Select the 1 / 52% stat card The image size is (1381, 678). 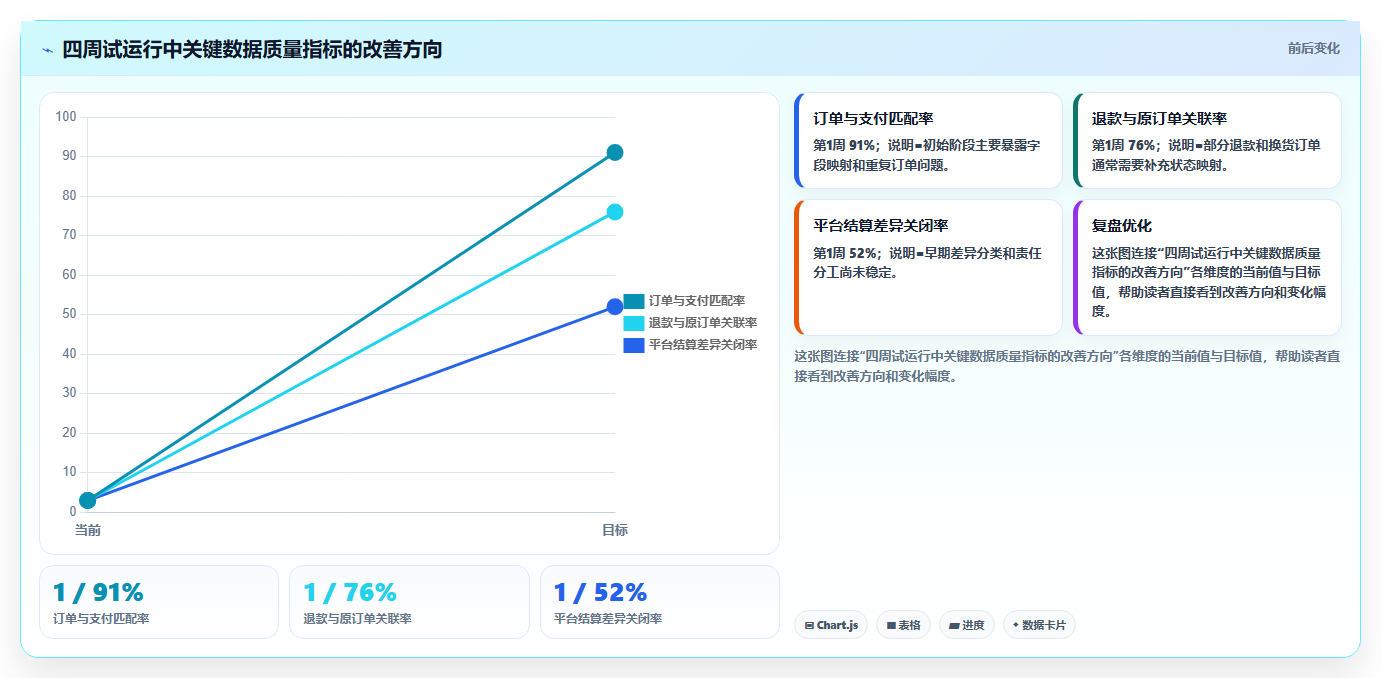point(660,602)
